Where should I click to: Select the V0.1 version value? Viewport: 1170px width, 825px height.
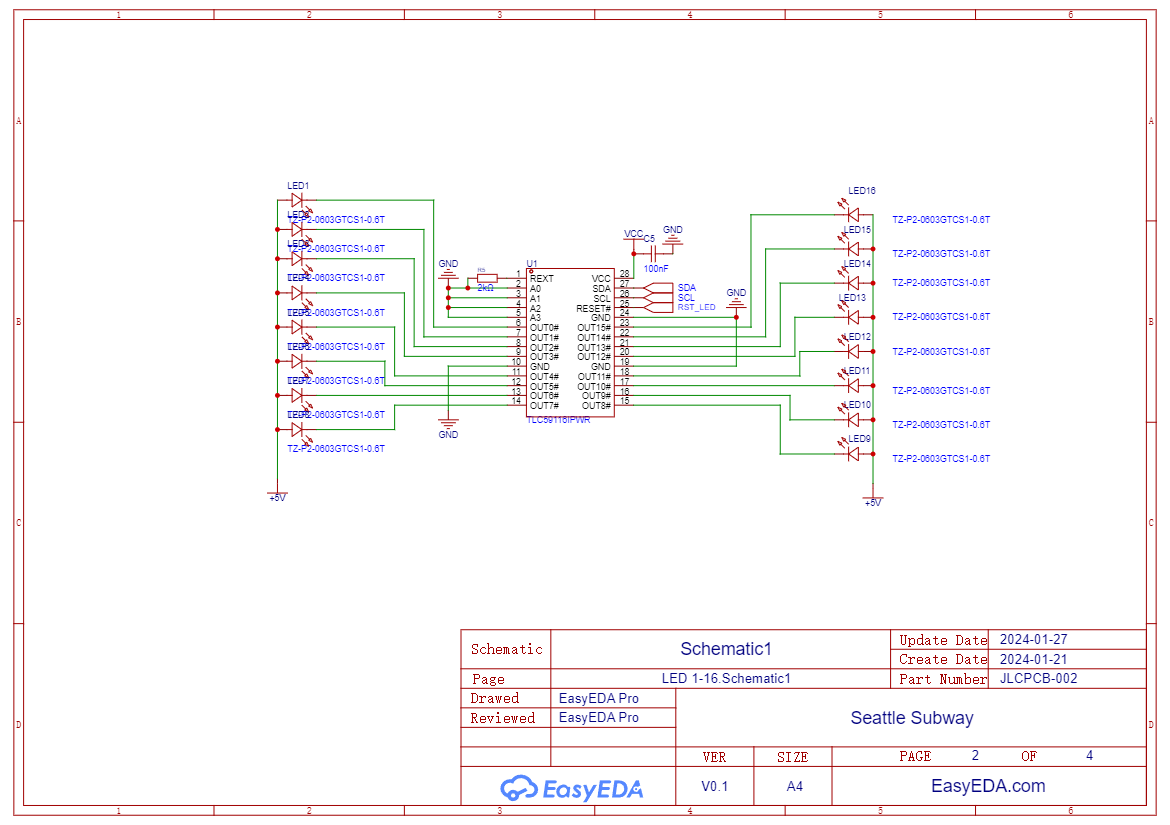[x=714, y=786]
